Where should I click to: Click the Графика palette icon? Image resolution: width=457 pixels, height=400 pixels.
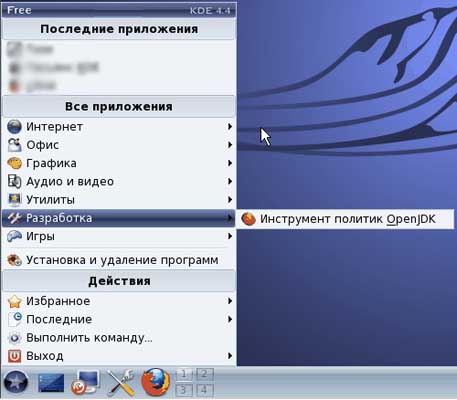point(14,163)
